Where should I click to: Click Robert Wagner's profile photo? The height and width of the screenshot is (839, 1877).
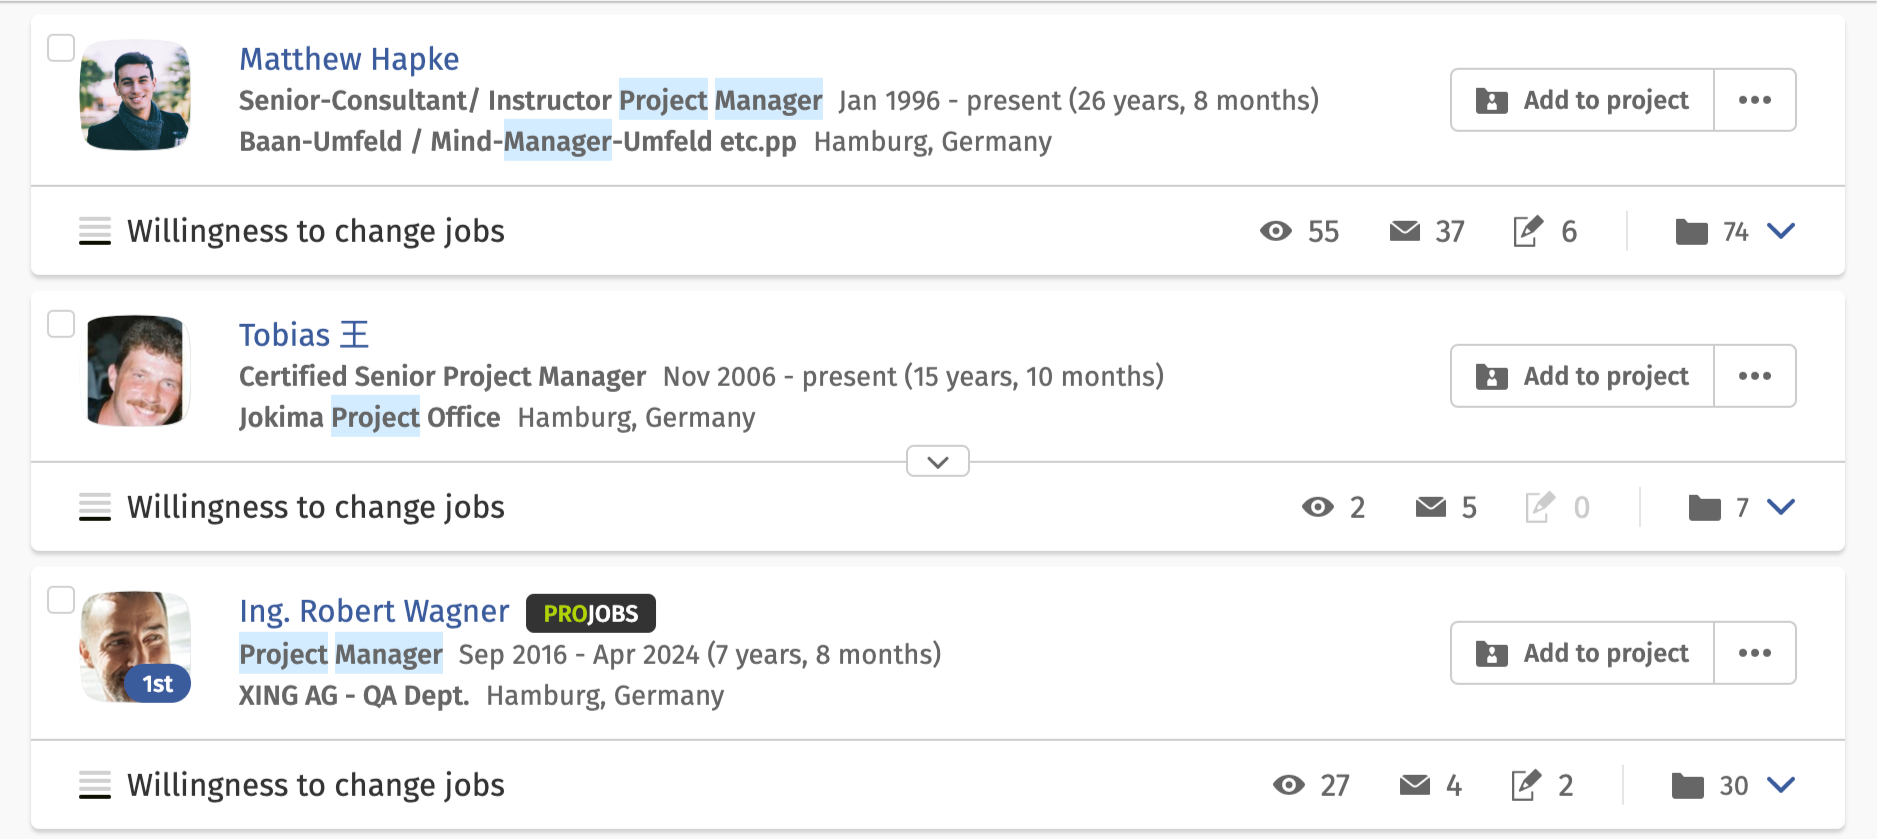point(135,647)
